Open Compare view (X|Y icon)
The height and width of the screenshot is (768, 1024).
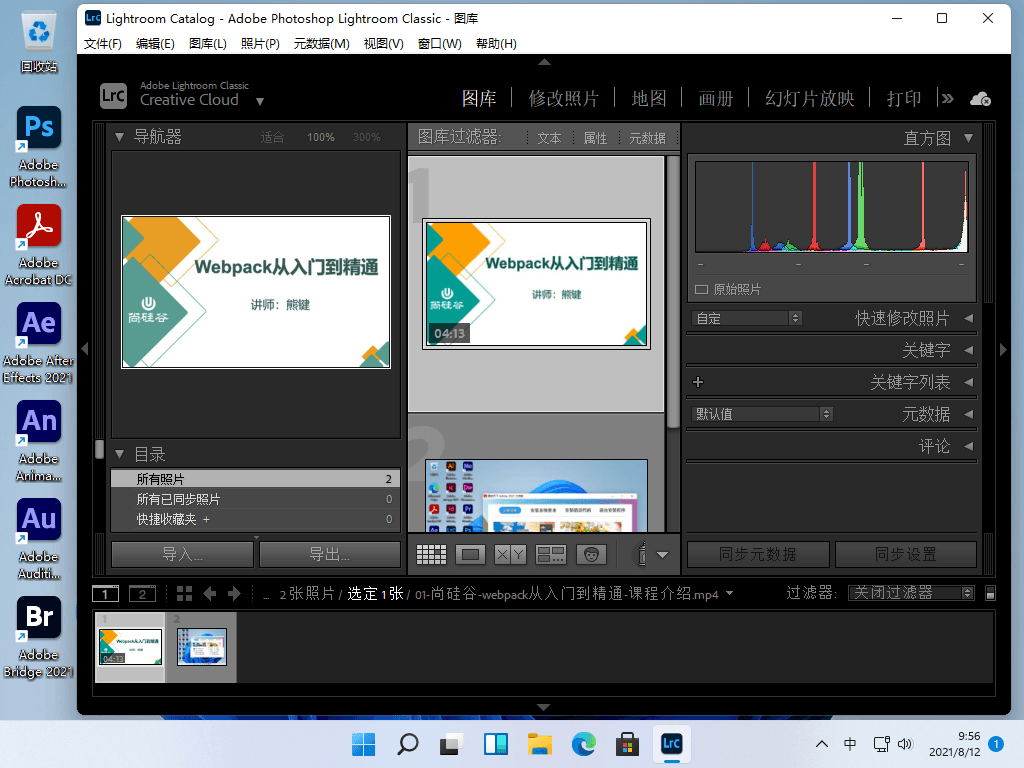pos(510,554)
